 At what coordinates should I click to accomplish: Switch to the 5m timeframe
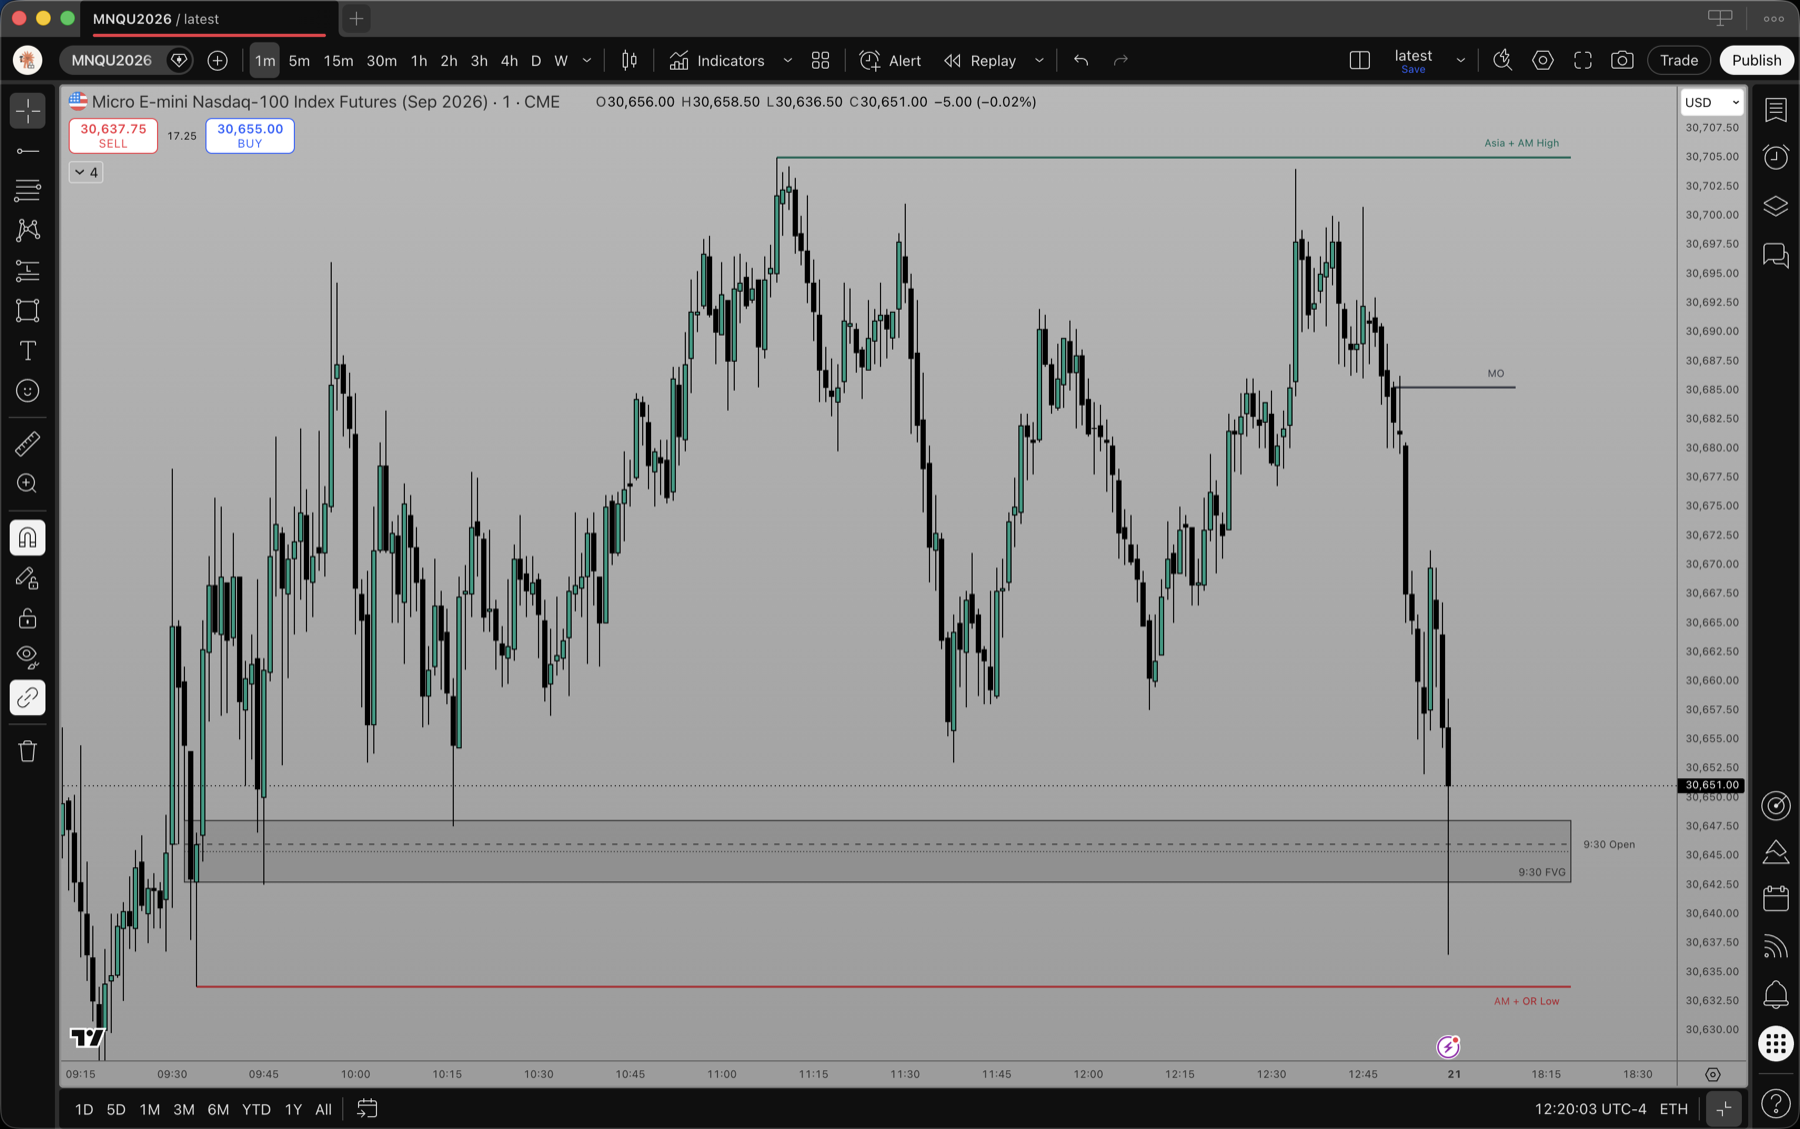[299, 61]
